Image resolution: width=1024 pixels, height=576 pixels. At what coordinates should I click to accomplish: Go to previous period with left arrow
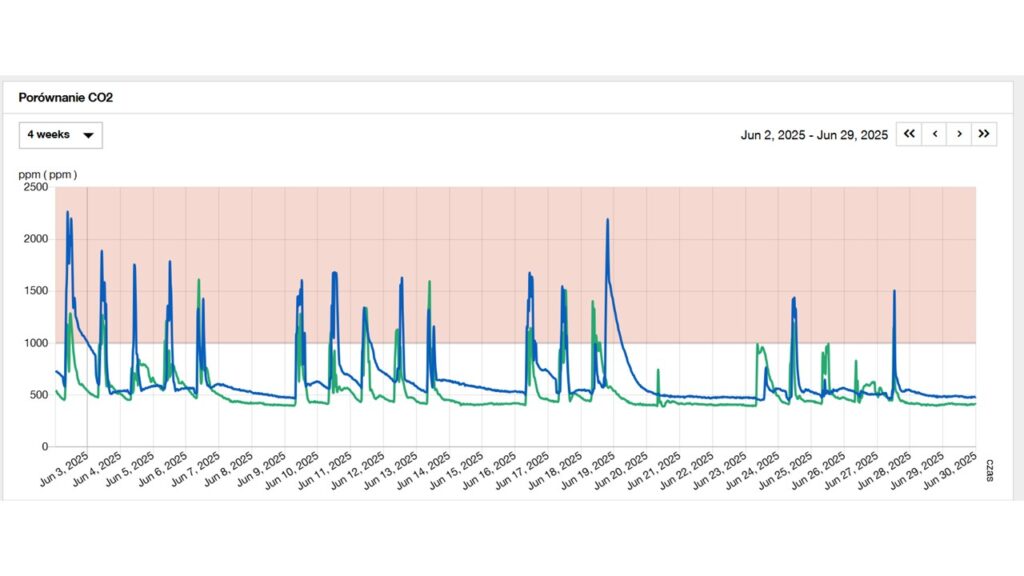935,134
